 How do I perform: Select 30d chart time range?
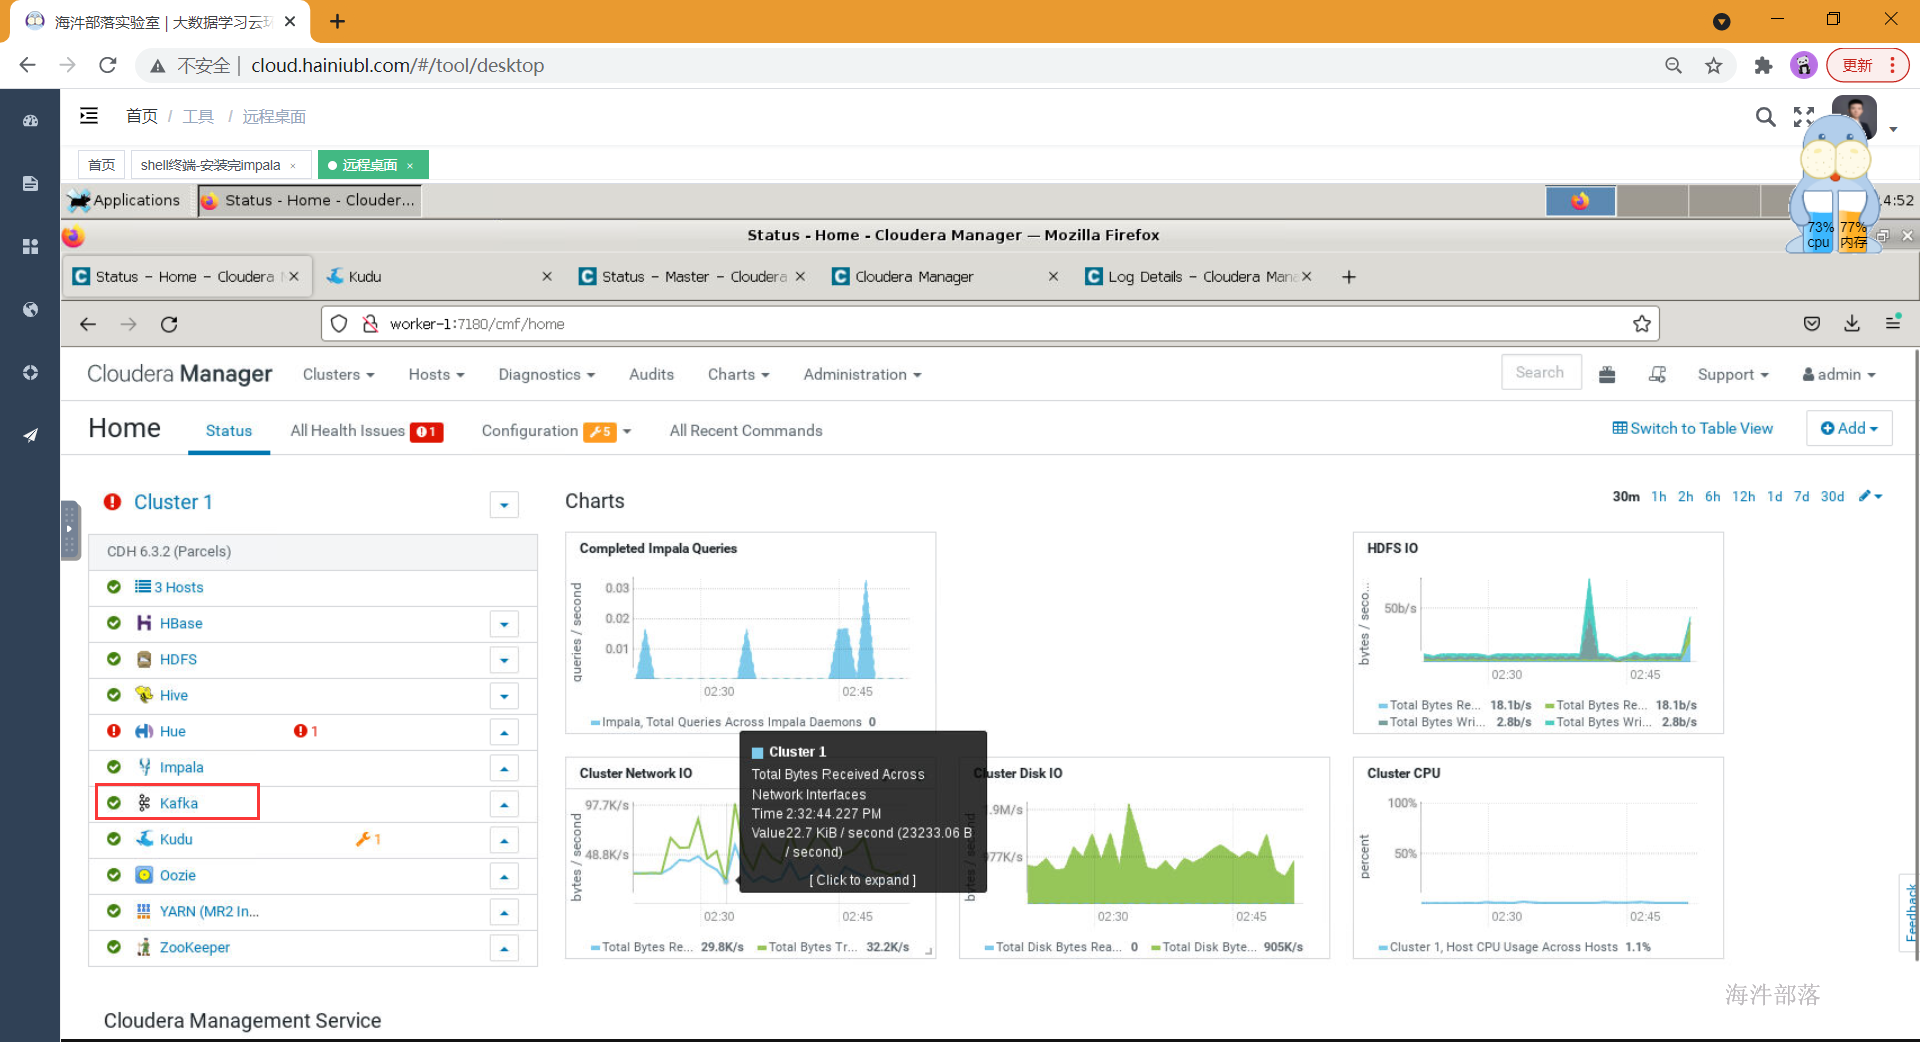(1832, 496)
